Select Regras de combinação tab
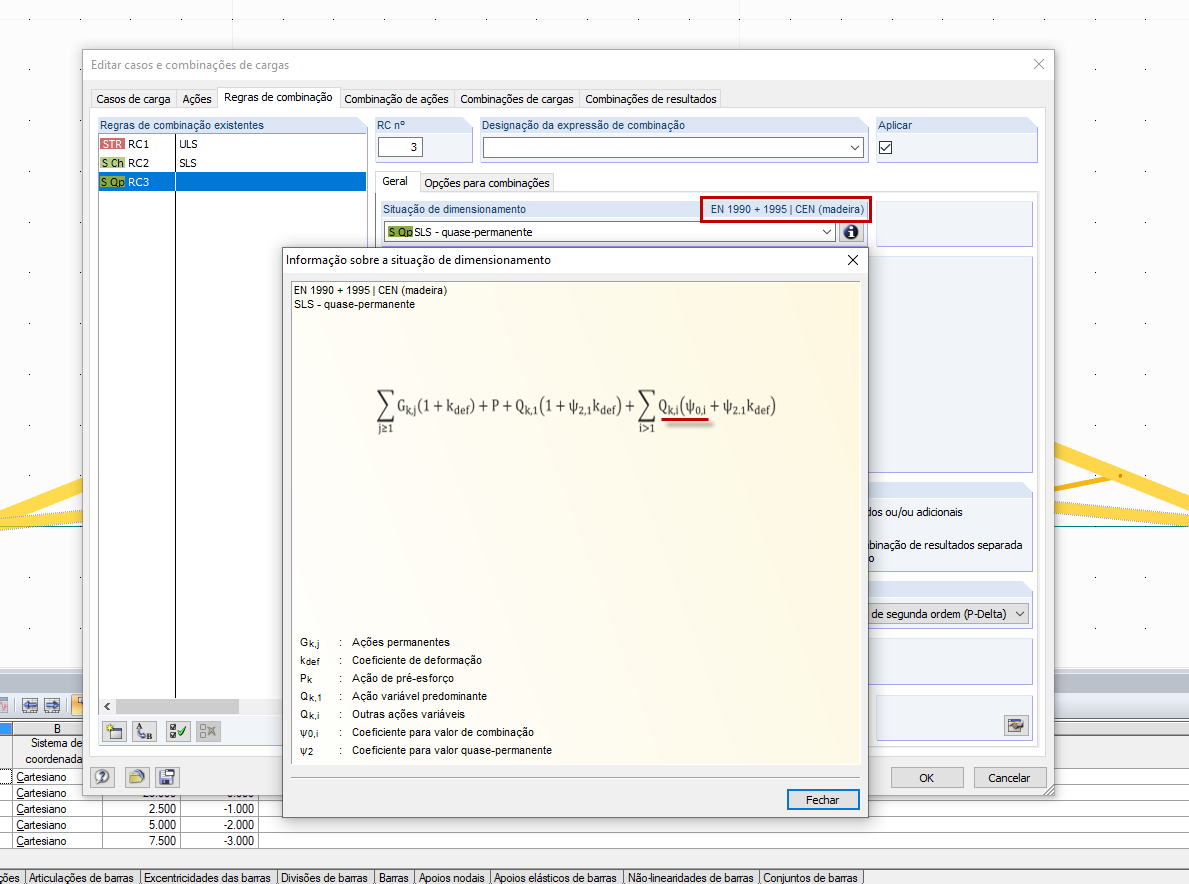This screenshot has width=1189, height=884. (x=278, y=98)
